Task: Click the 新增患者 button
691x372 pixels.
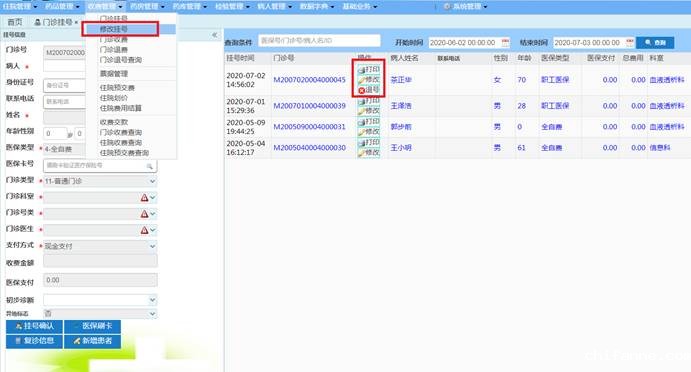Action: coord(93,341)
